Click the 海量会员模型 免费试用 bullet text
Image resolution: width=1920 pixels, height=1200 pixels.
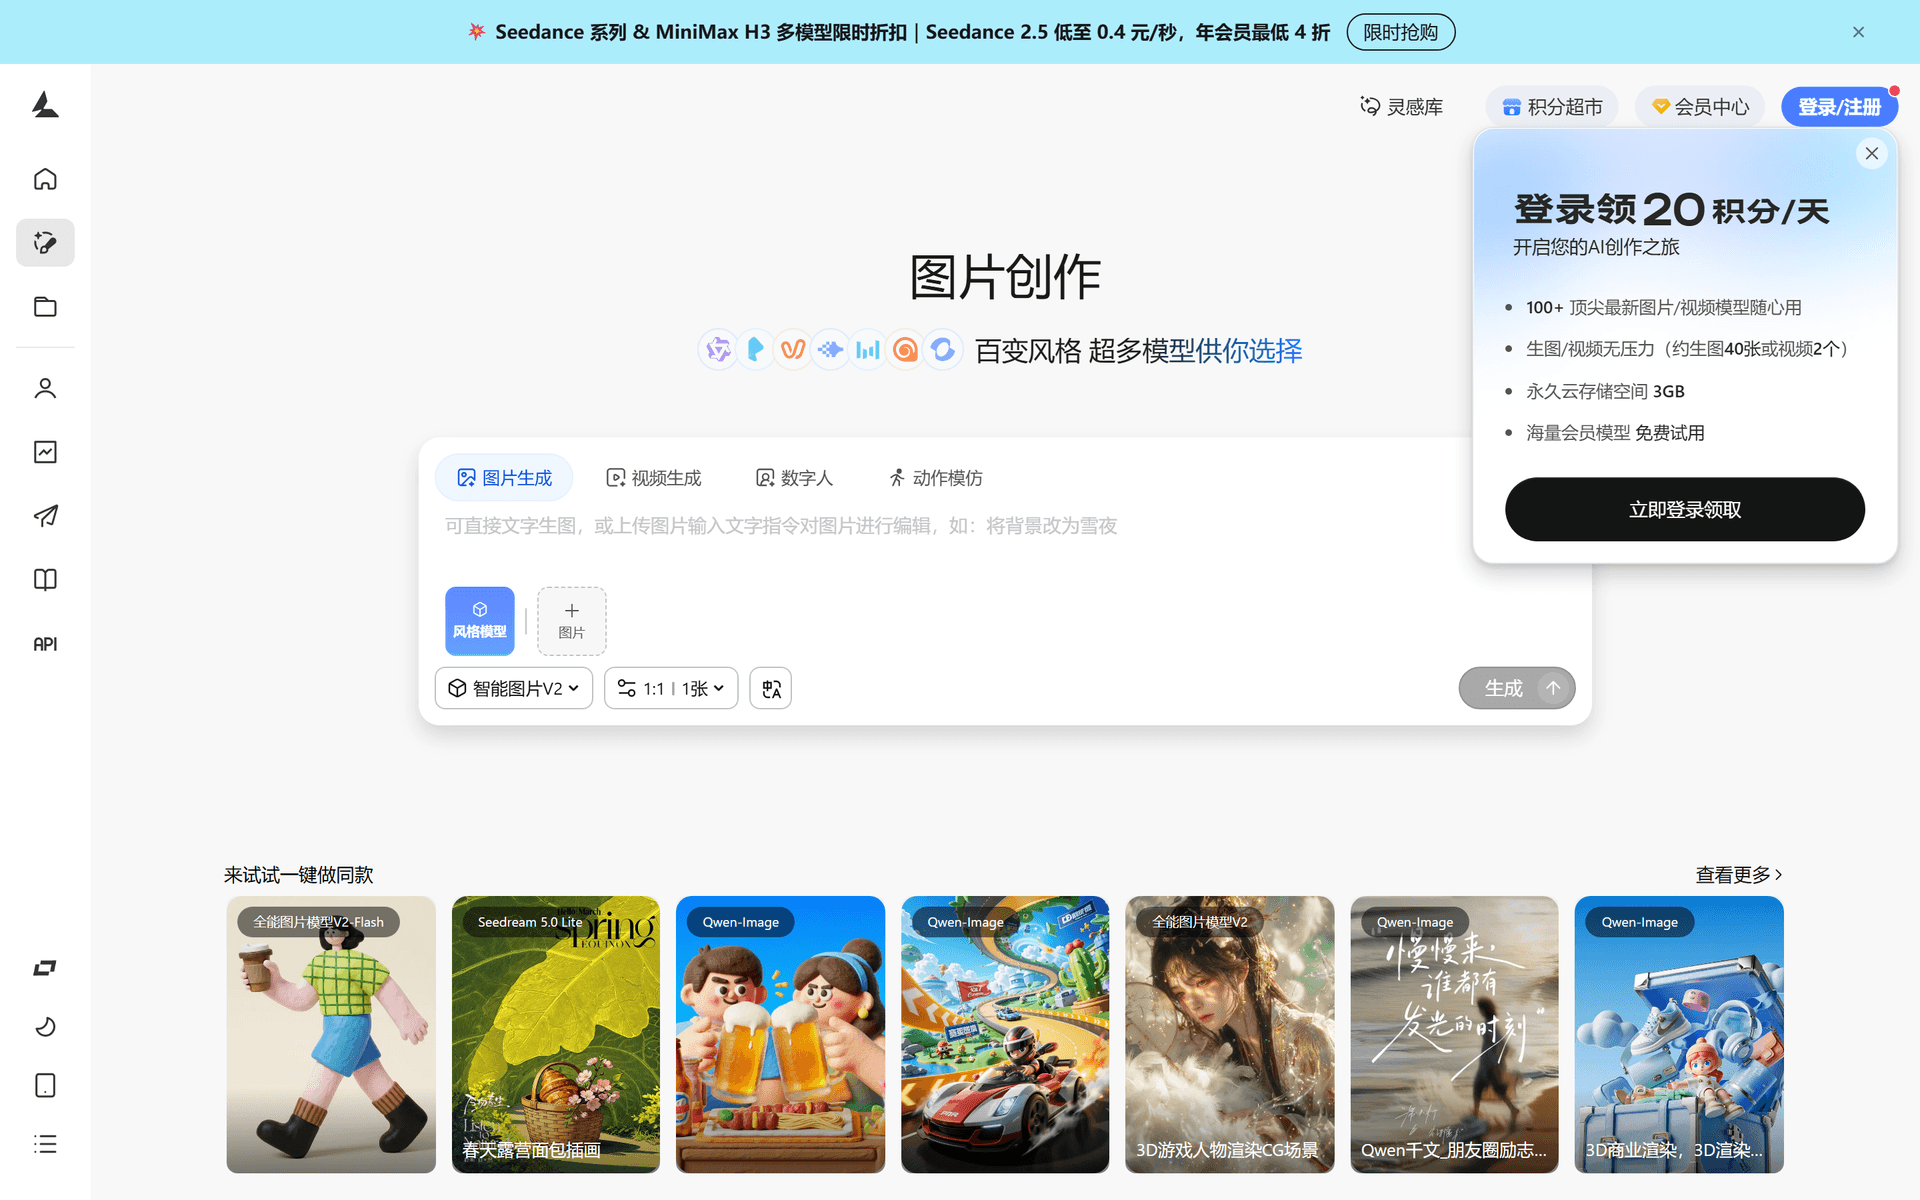coord(1615,433)
